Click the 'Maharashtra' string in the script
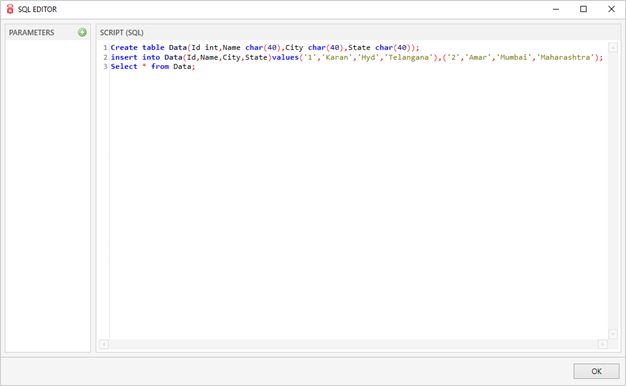This screenshot has width=626, height=386. coord(565,57)
